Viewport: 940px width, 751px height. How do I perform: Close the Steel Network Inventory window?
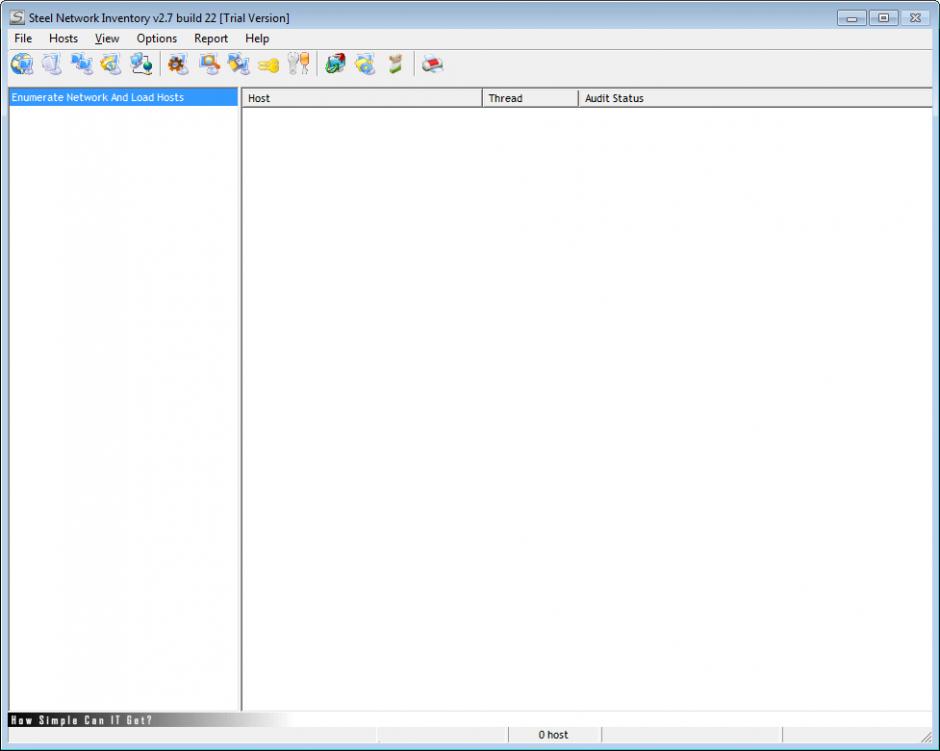pos(915,18)
